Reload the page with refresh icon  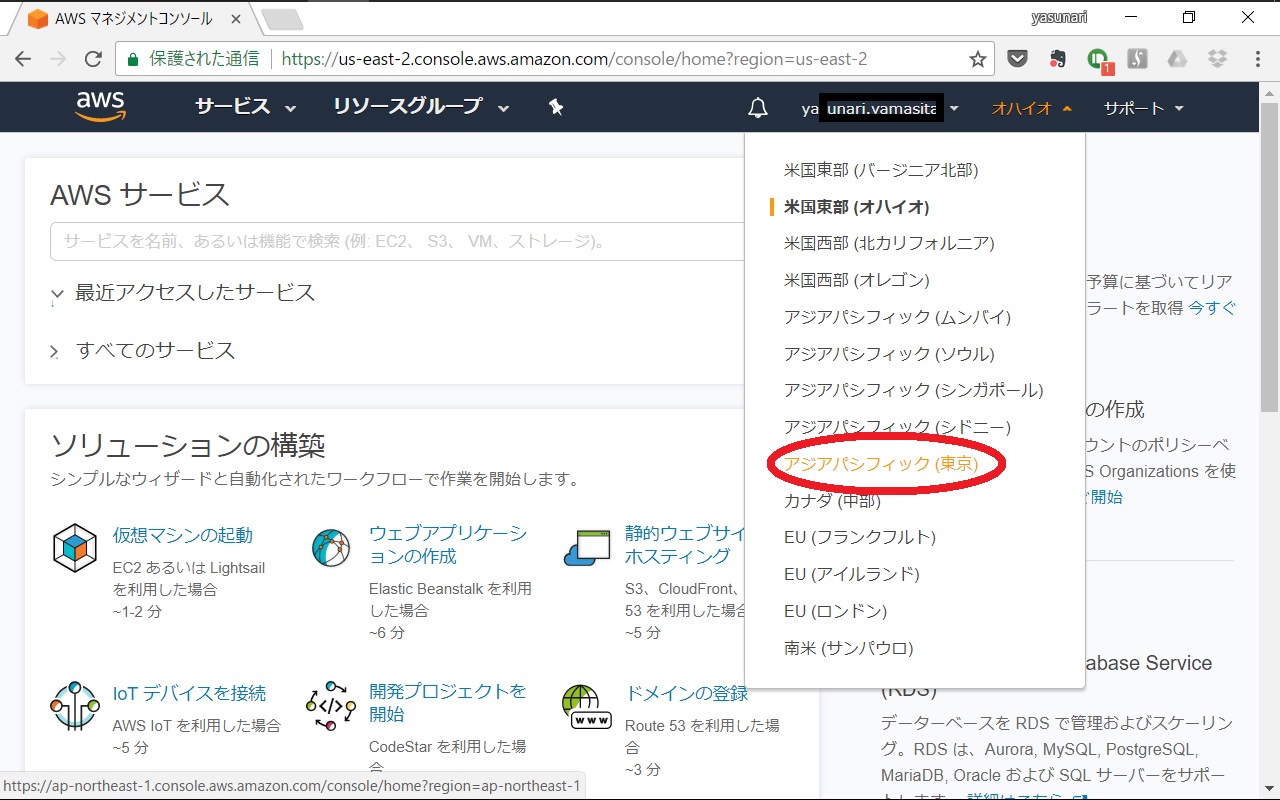click(93, 59)
